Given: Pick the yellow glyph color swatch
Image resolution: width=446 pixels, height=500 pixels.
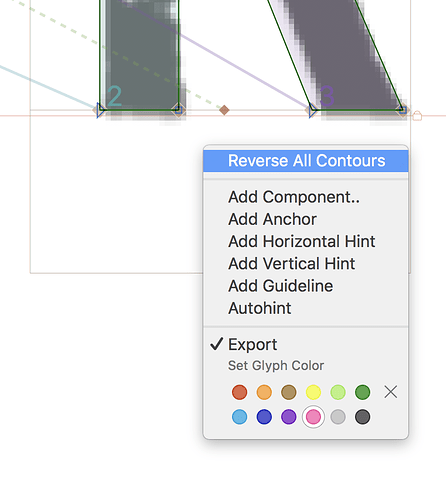Looking at the screenshot, I should click(313, 392).
